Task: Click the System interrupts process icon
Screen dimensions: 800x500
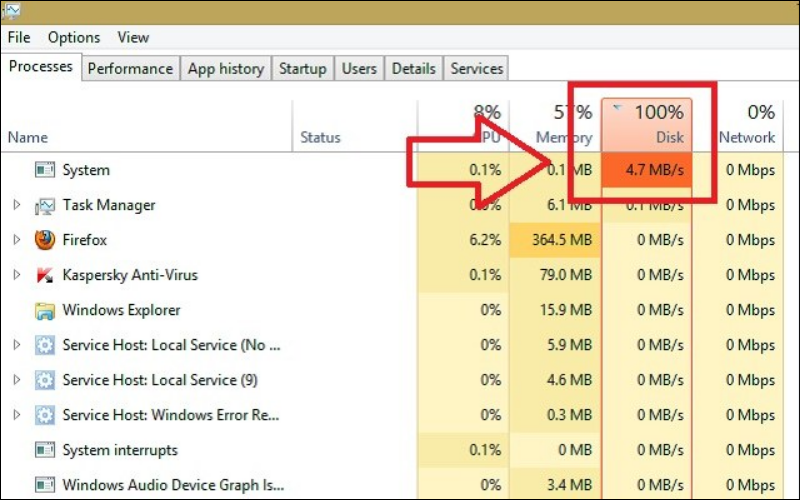Action: point(45,450)
